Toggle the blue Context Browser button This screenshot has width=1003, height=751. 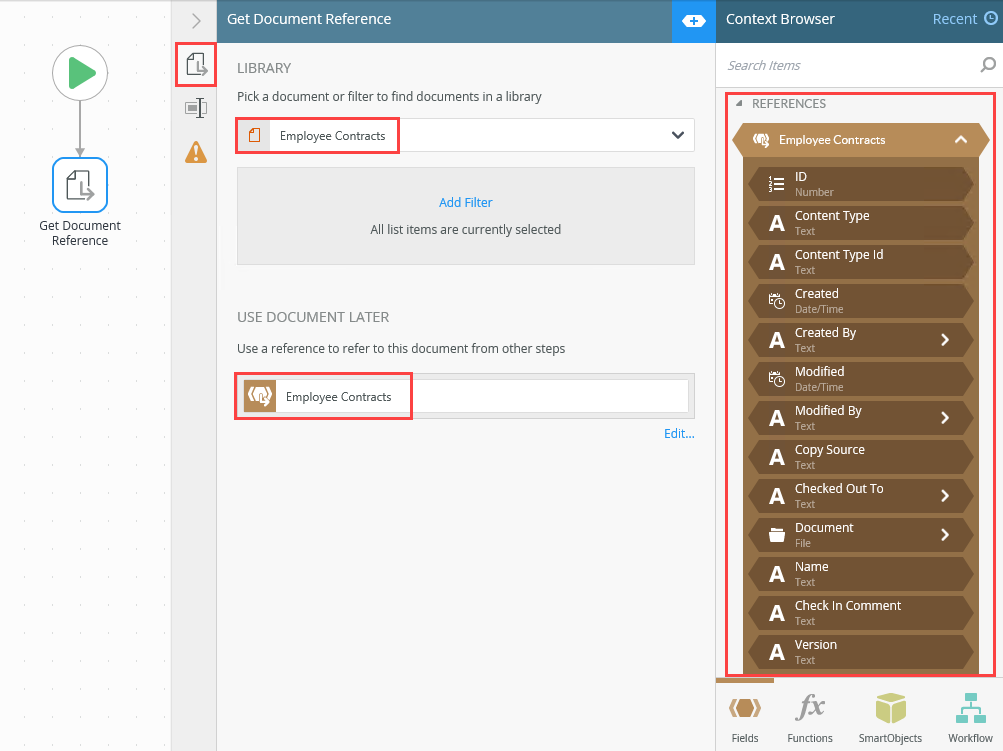(x=693, y=20)
